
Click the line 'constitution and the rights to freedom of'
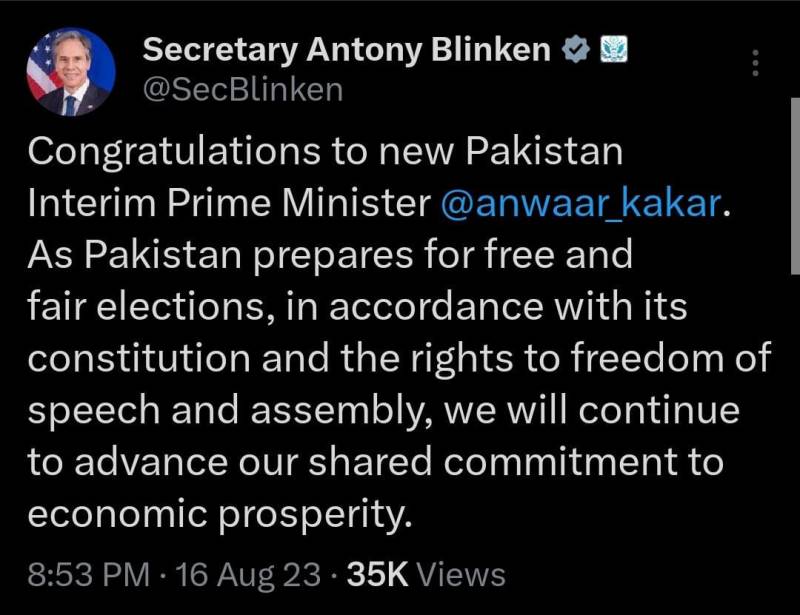click(399, 358)
